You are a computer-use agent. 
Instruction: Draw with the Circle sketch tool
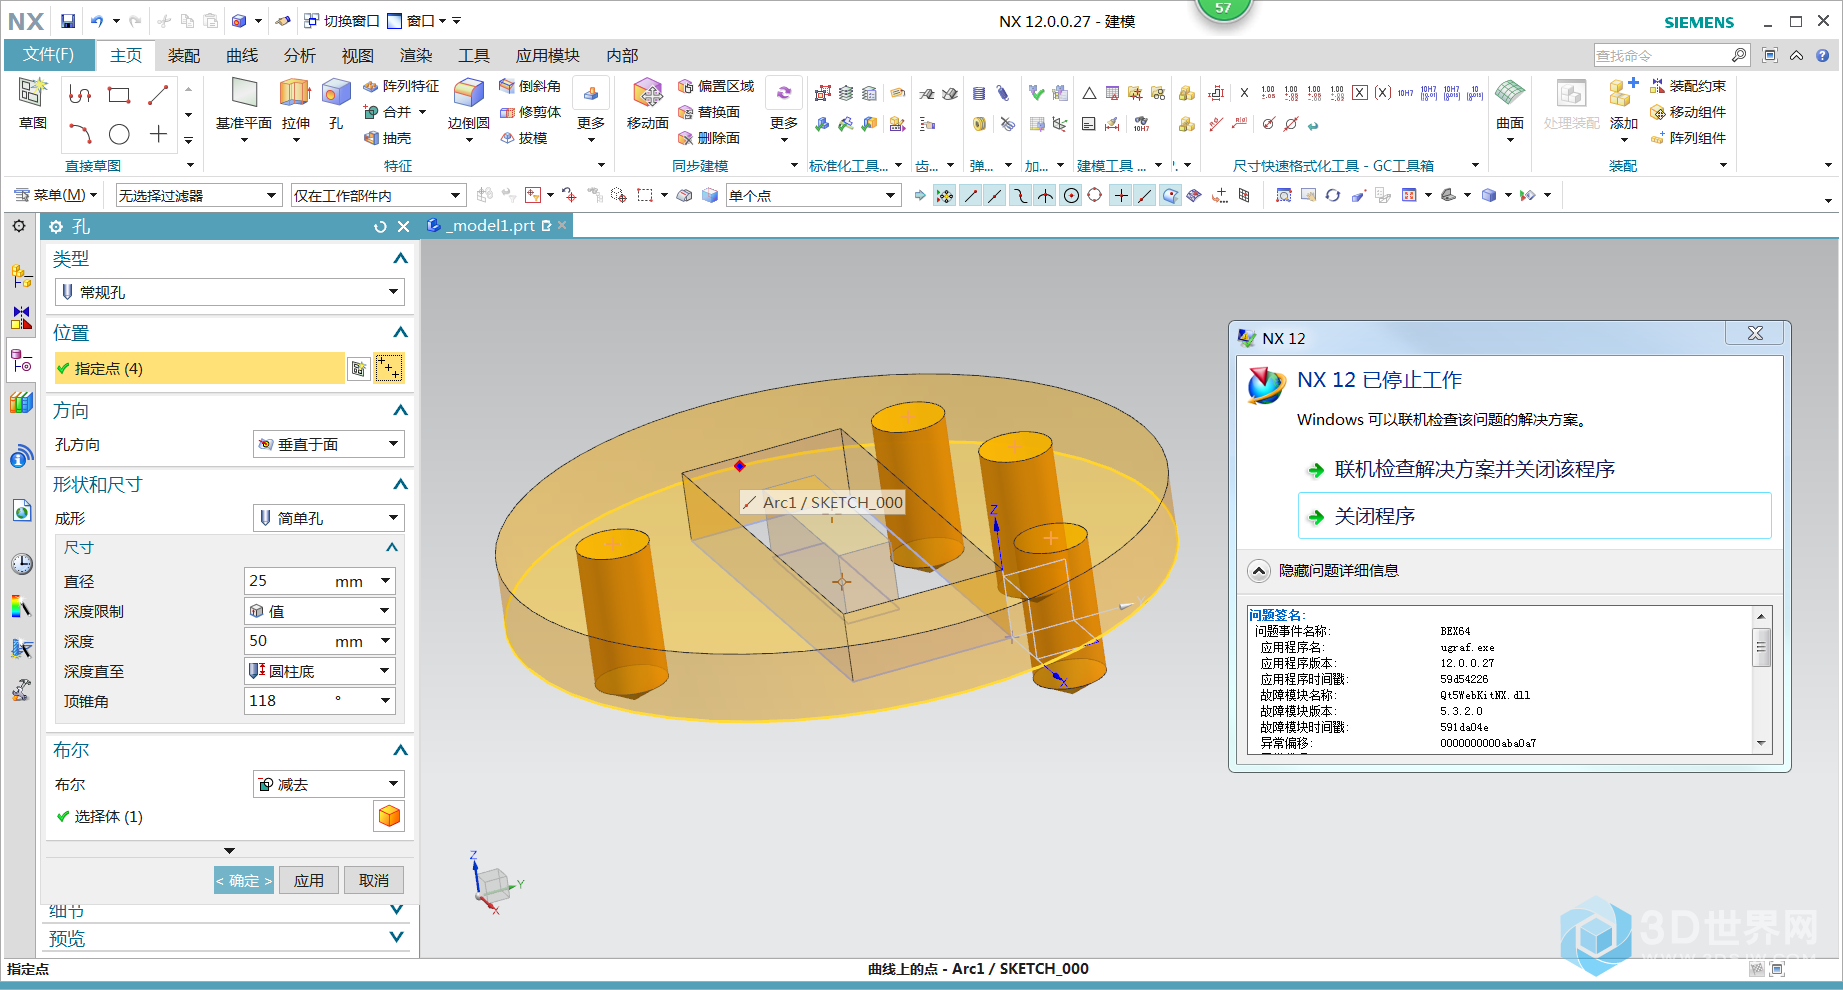tap(119, 134)
